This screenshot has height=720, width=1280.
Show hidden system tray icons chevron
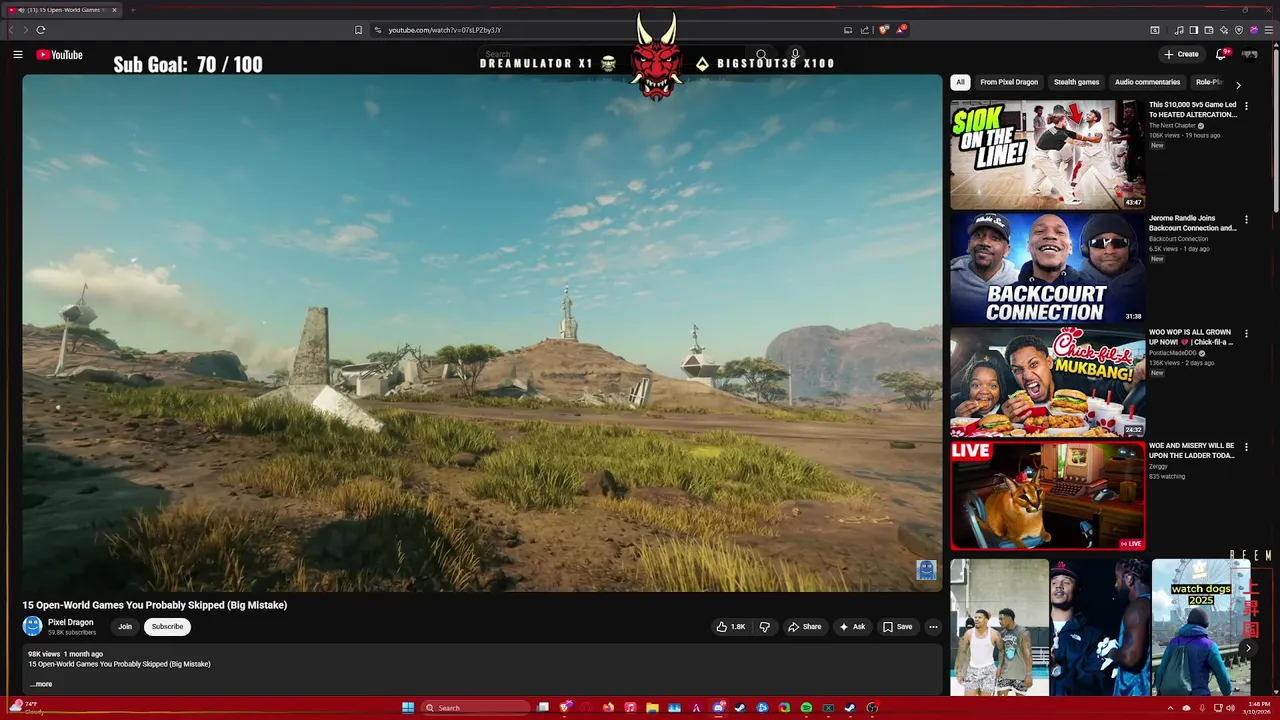(x=1171, y=708)
